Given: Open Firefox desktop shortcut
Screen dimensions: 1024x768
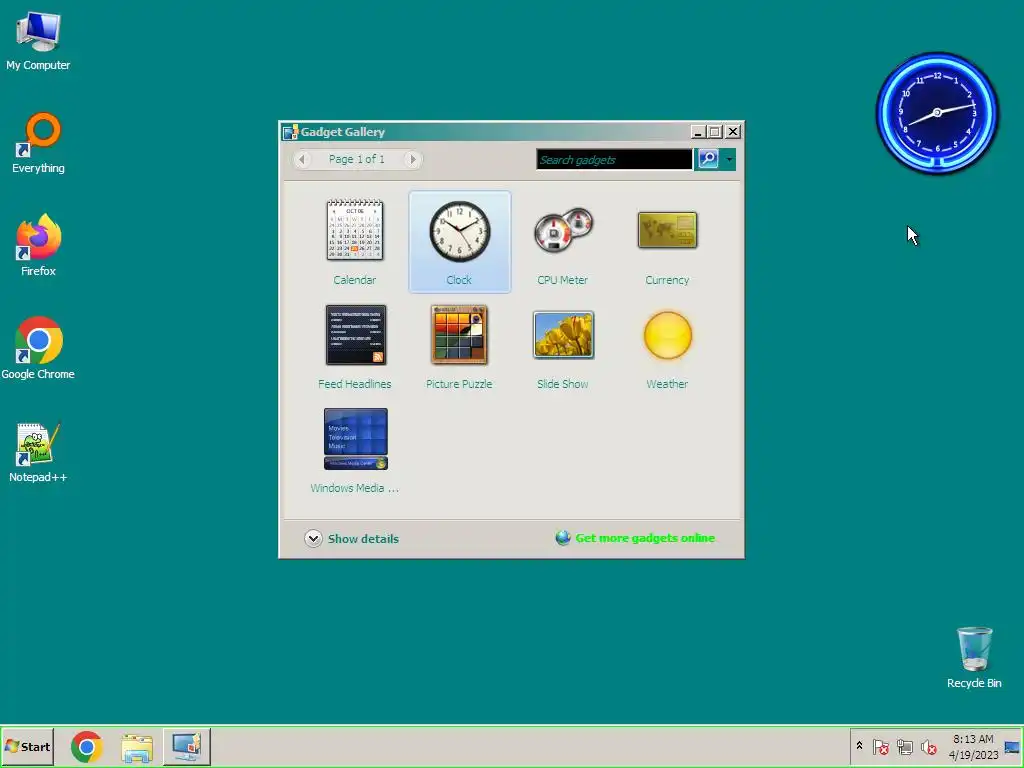Looking at the screenshot, I should click(x=38, y=246).
